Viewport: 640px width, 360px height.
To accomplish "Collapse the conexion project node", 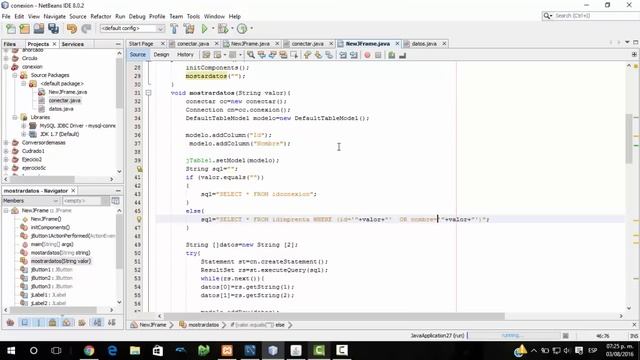I will tap(6, 67).
